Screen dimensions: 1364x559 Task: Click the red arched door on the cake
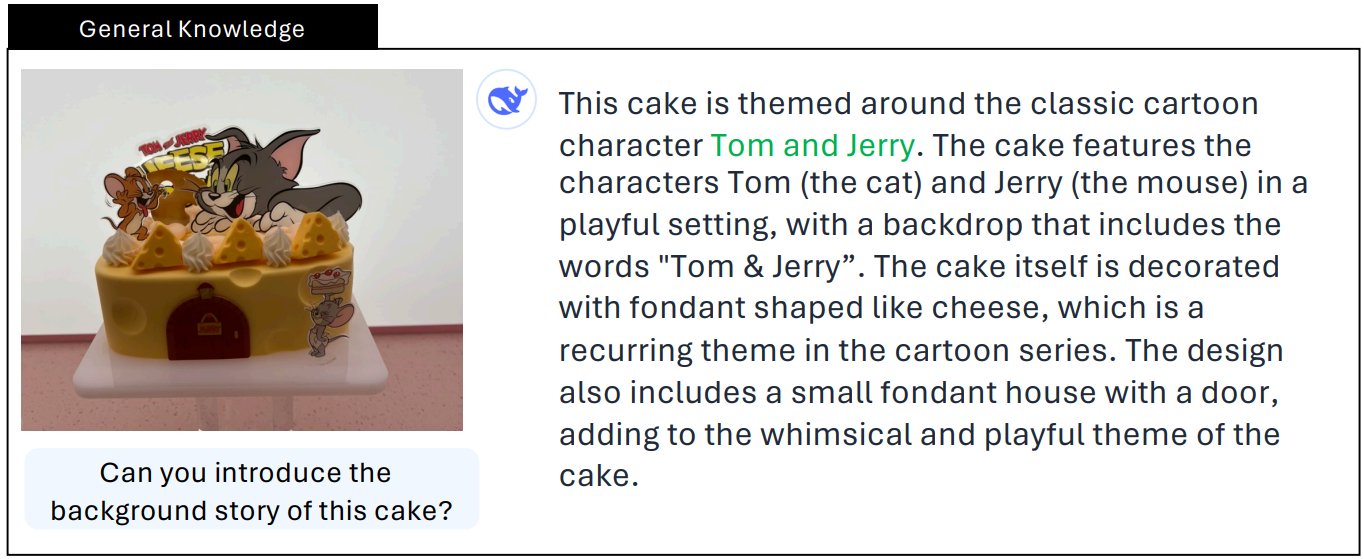[x=207, y=326]
